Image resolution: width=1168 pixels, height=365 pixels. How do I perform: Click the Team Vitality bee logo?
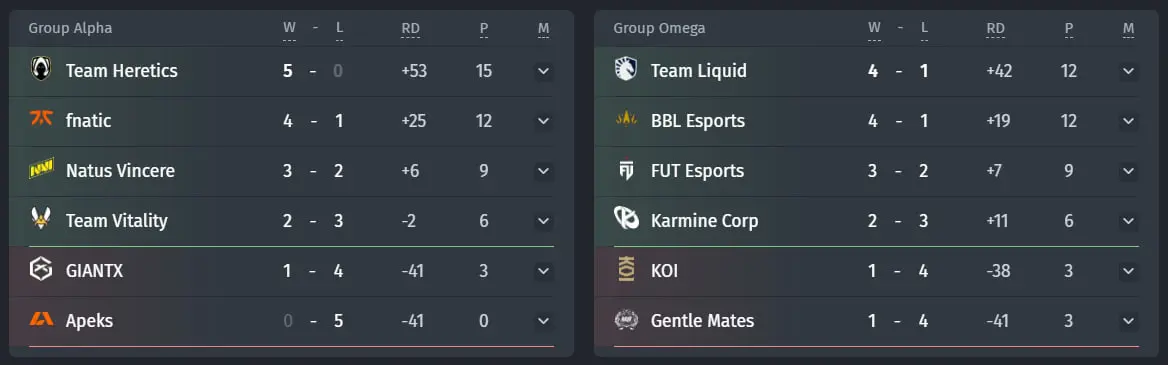pyautogui.click(x=41, y=219)
